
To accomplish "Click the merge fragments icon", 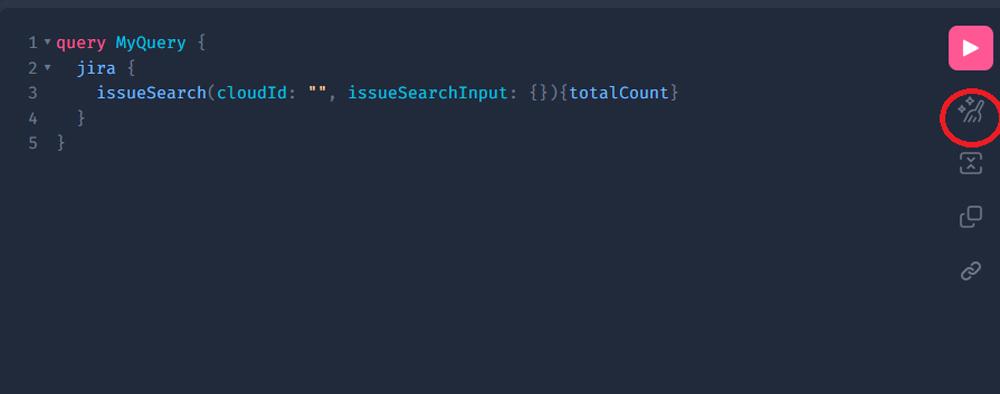I will (971, 163).
